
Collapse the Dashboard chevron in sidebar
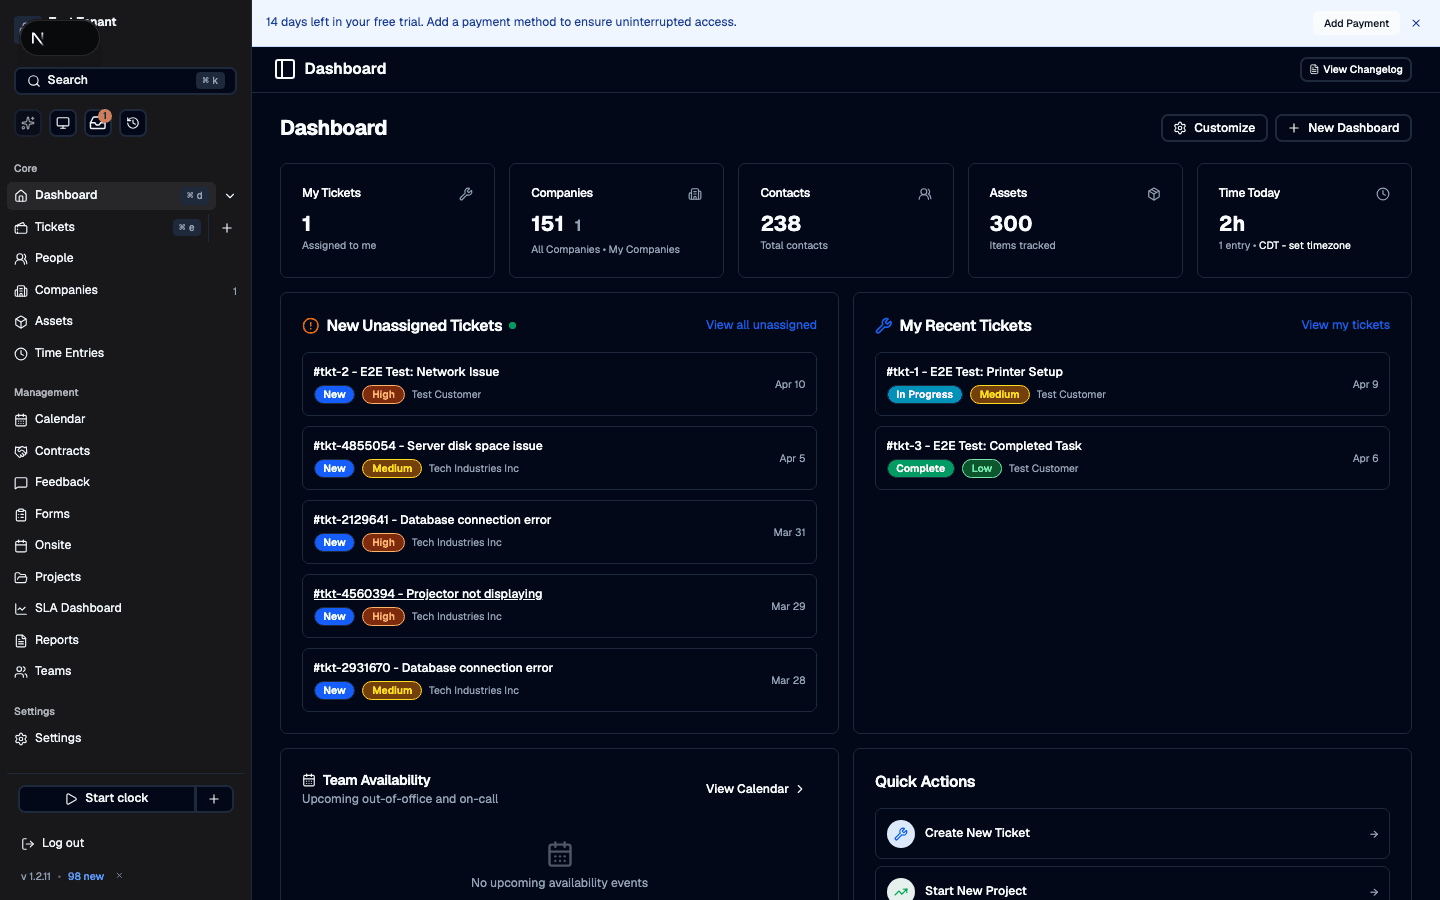tap(229, 195)
